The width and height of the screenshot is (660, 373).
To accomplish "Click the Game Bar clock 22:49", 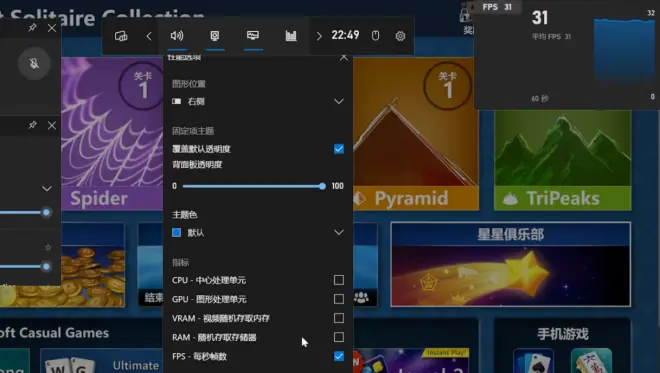I will click(x=345, y=35).
